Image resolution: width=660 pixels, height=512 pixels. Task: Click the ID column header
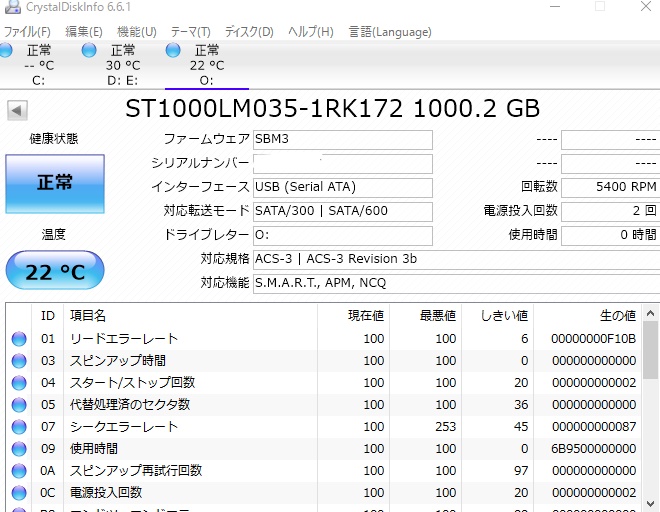pos(48,315)
